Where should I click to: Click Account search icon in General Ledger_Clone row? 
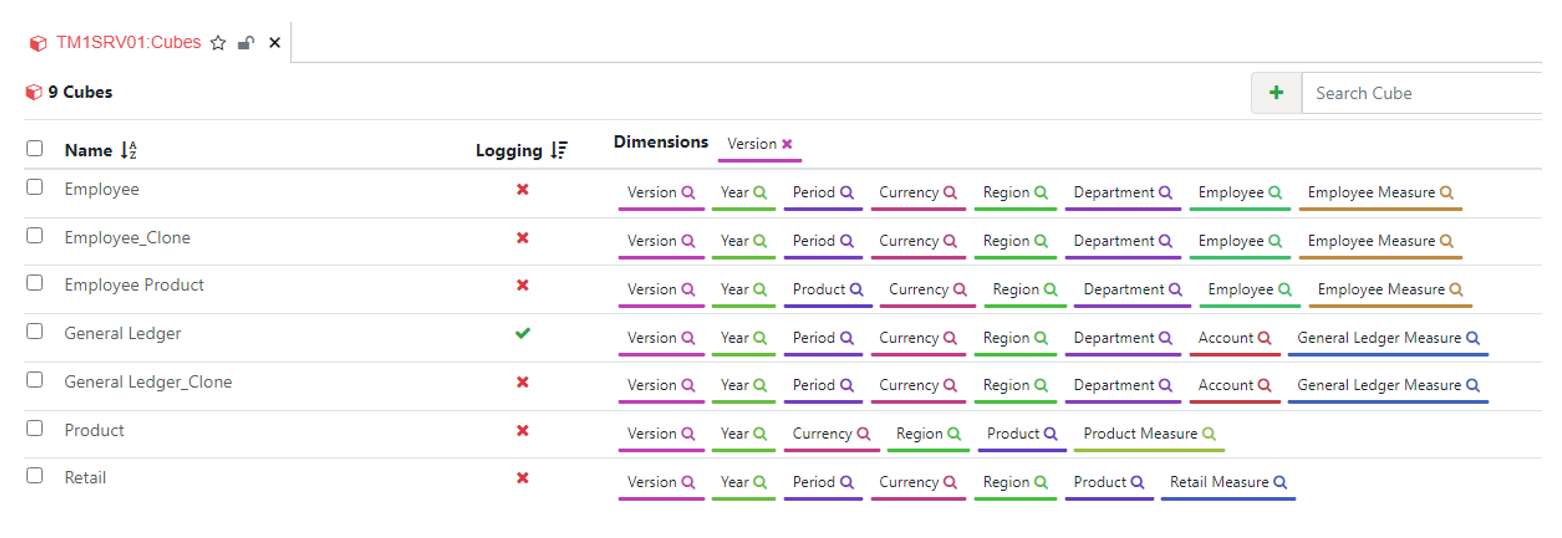tap(1264, 385)
